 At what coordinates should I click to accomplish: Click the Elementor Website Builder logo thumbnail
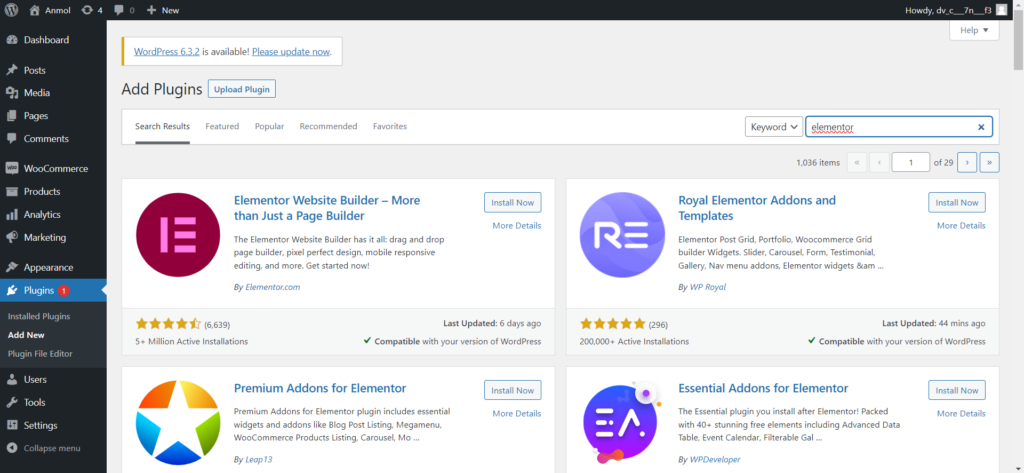point(178,235)
